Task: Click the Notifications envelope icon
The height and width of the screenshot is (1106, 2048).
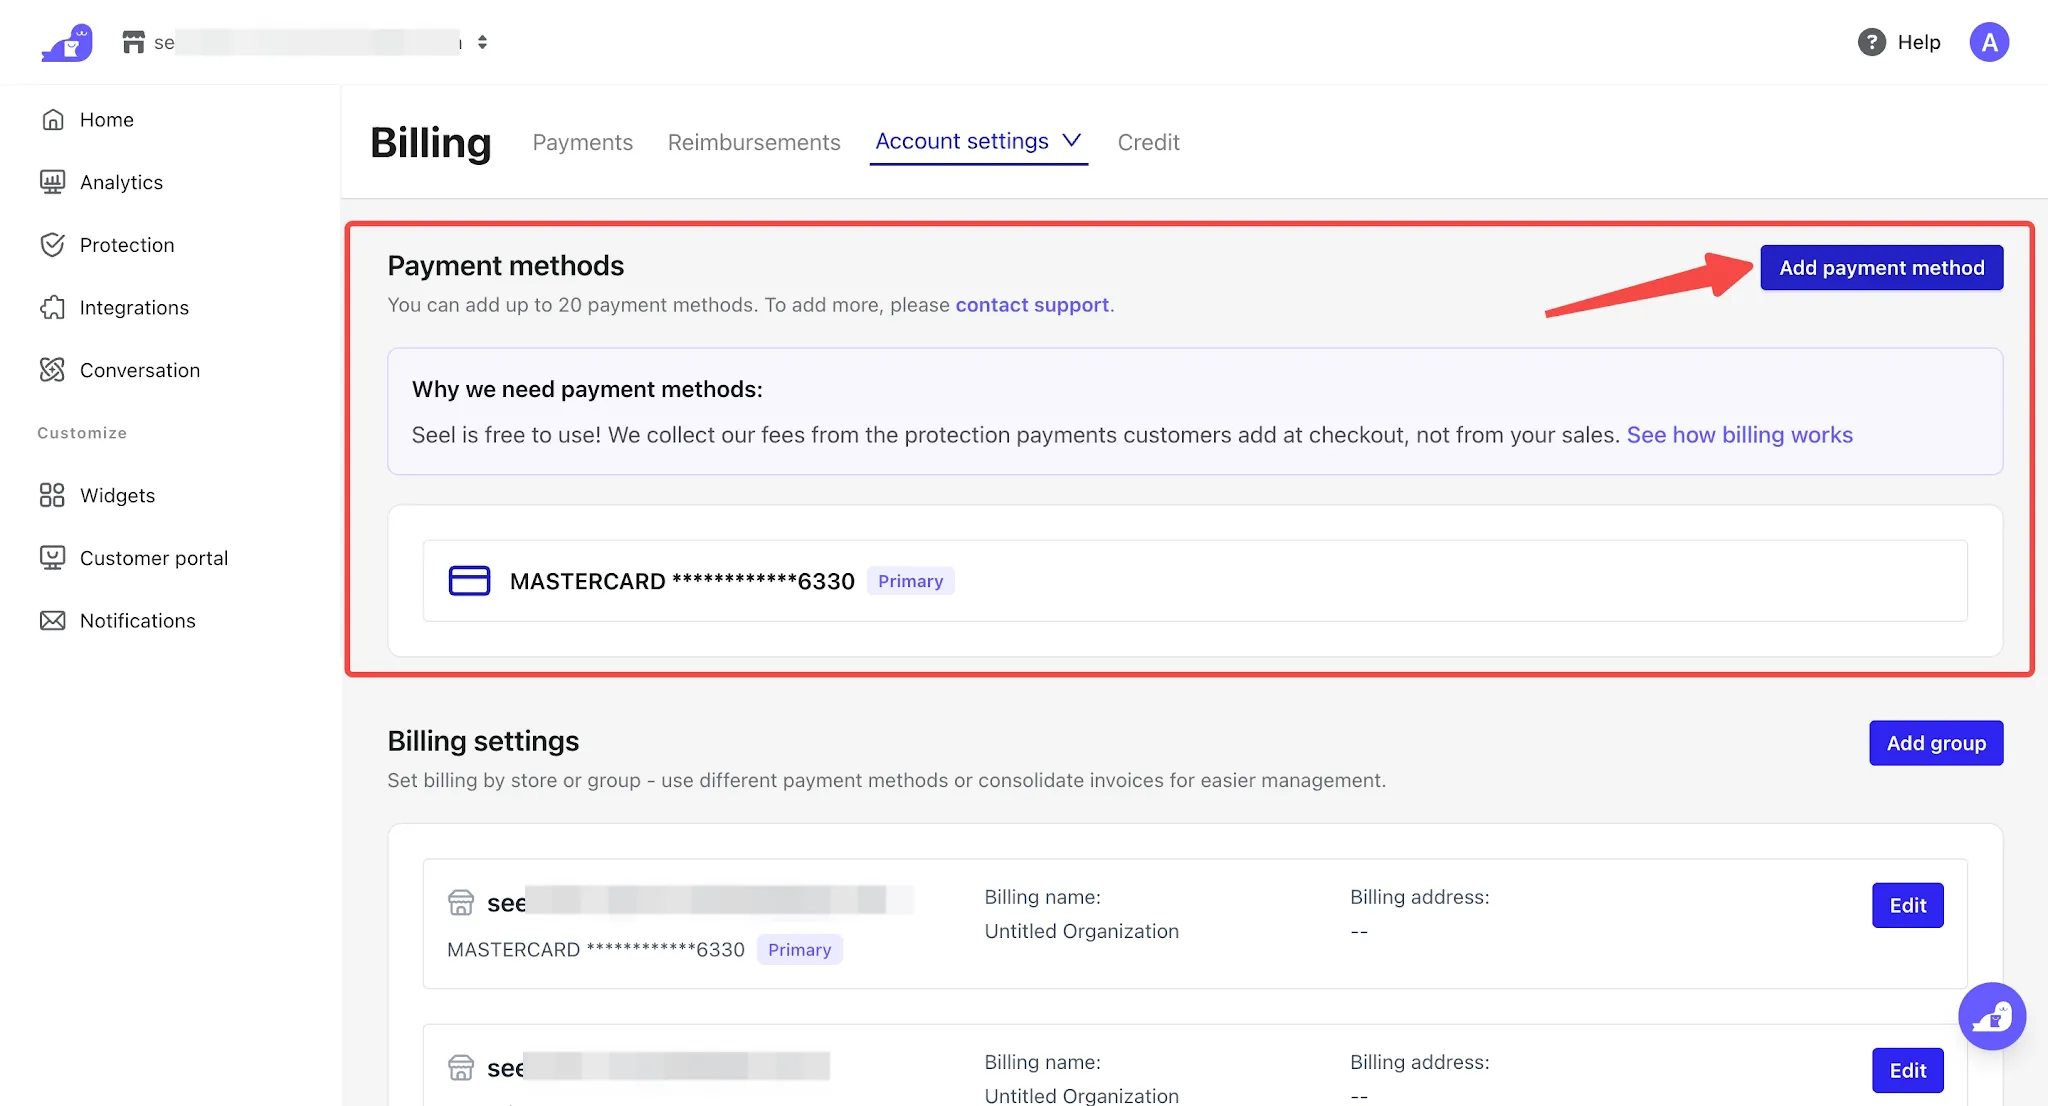Action: click(x=53, y=621)
